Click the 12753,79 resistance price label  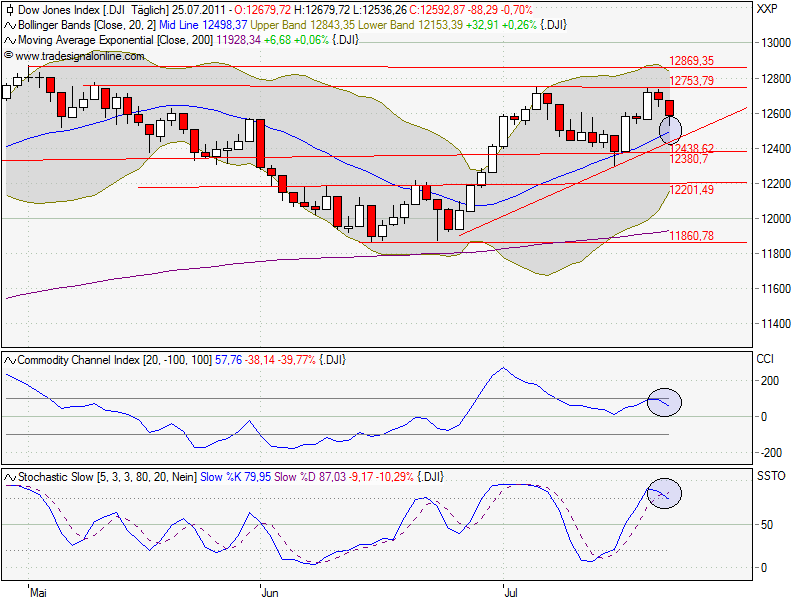pyautogui.click(x=694, y=77)
